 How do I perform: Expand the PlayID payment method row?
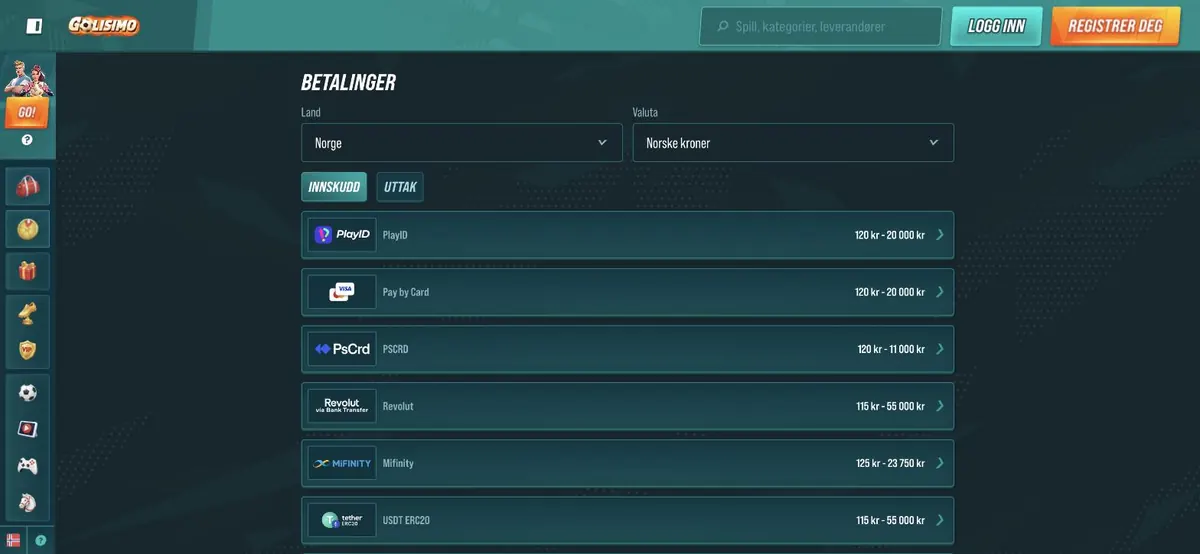[627, 235]
